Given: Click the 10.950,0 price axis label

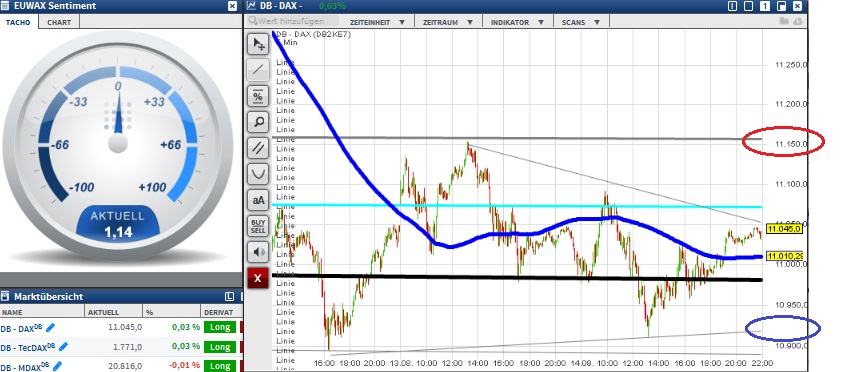Looking at the screenshot, I should click(x=791, y=305).
